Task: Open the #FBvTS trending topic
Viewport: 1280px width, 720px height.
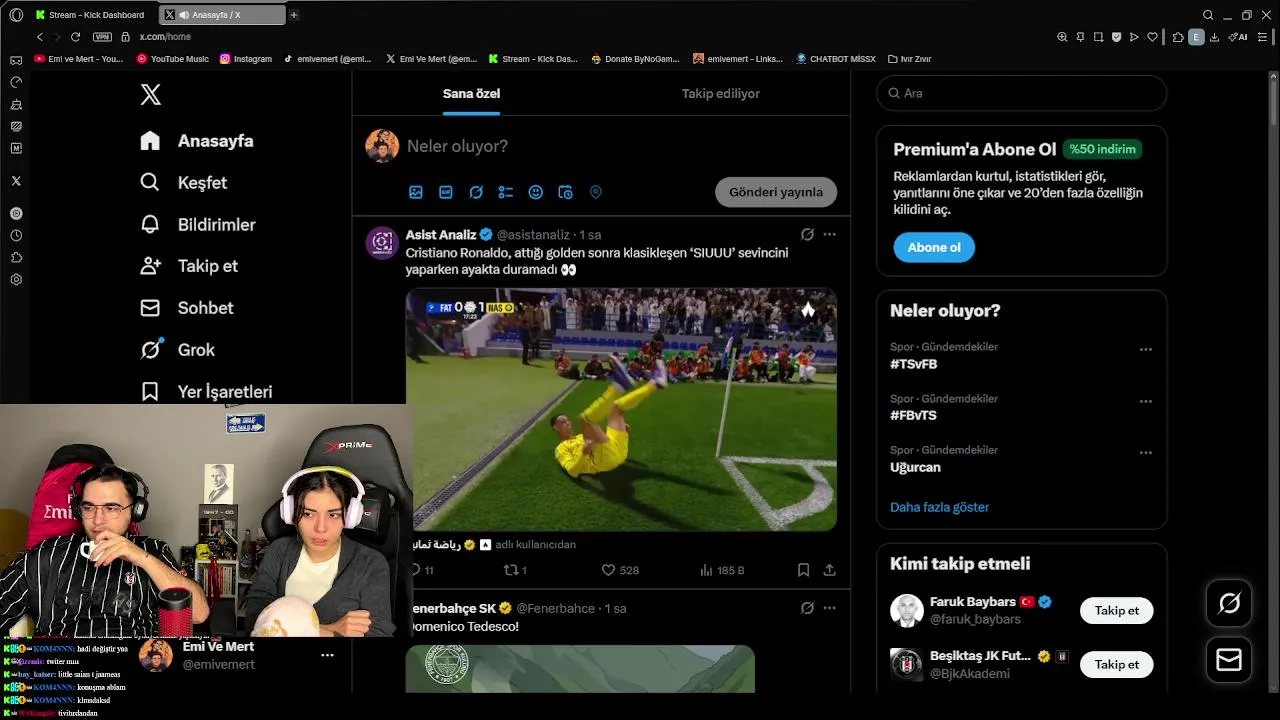Action: pyautogui.click(x=913, y=415)
